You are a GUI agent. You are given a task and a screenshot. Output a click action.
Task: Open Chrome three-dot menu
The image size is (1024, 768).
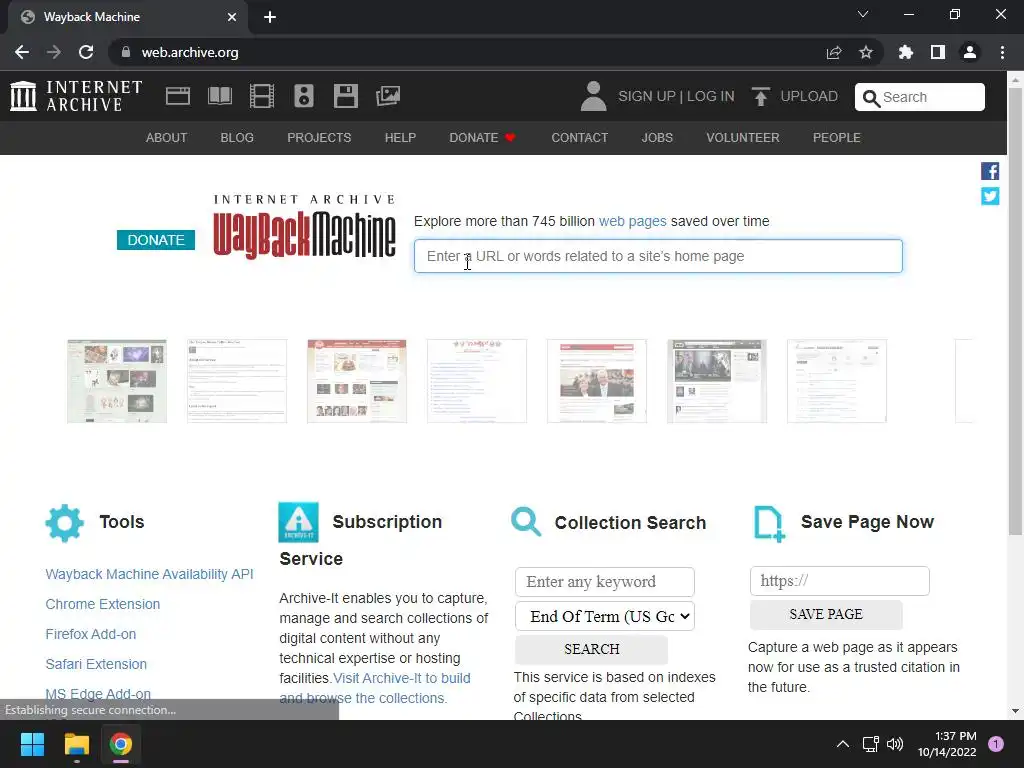point(1002,52)
